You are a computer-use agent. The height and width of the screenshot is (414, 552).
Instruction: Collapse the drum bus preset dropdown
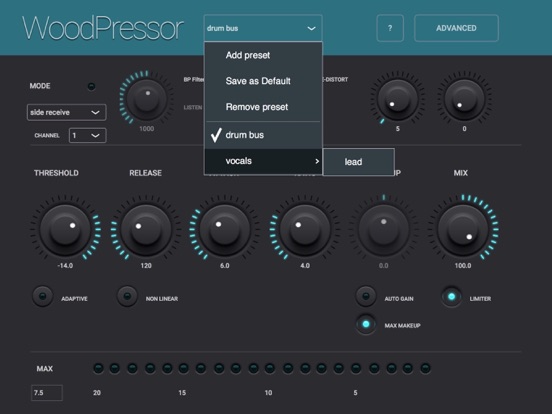pyautogui.click(x=263, y=28)
